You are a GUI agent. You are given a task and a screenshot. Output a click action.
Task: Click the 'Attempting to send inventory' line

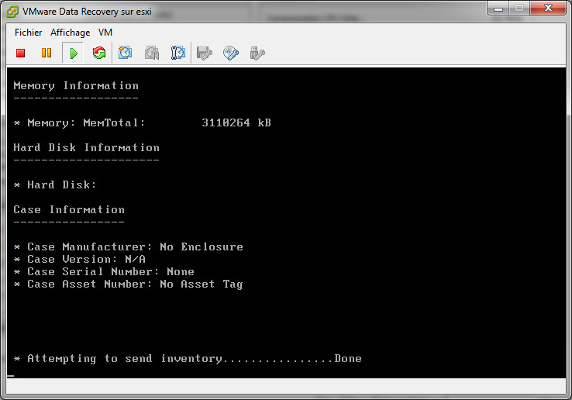(188, 359)
